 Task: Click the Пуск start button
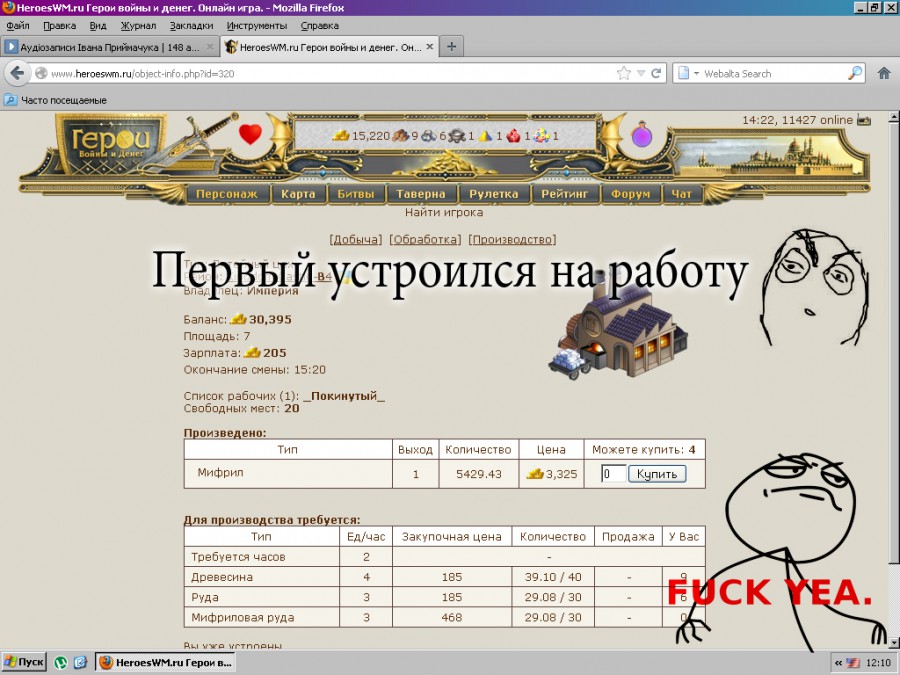[x=24, y=662]
